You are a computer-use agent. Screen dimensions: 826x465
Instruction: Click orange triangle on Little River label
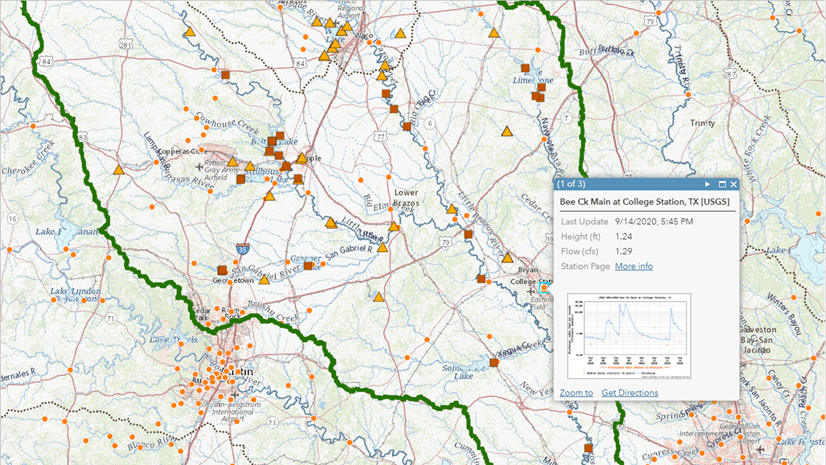(x=331, y=223)
